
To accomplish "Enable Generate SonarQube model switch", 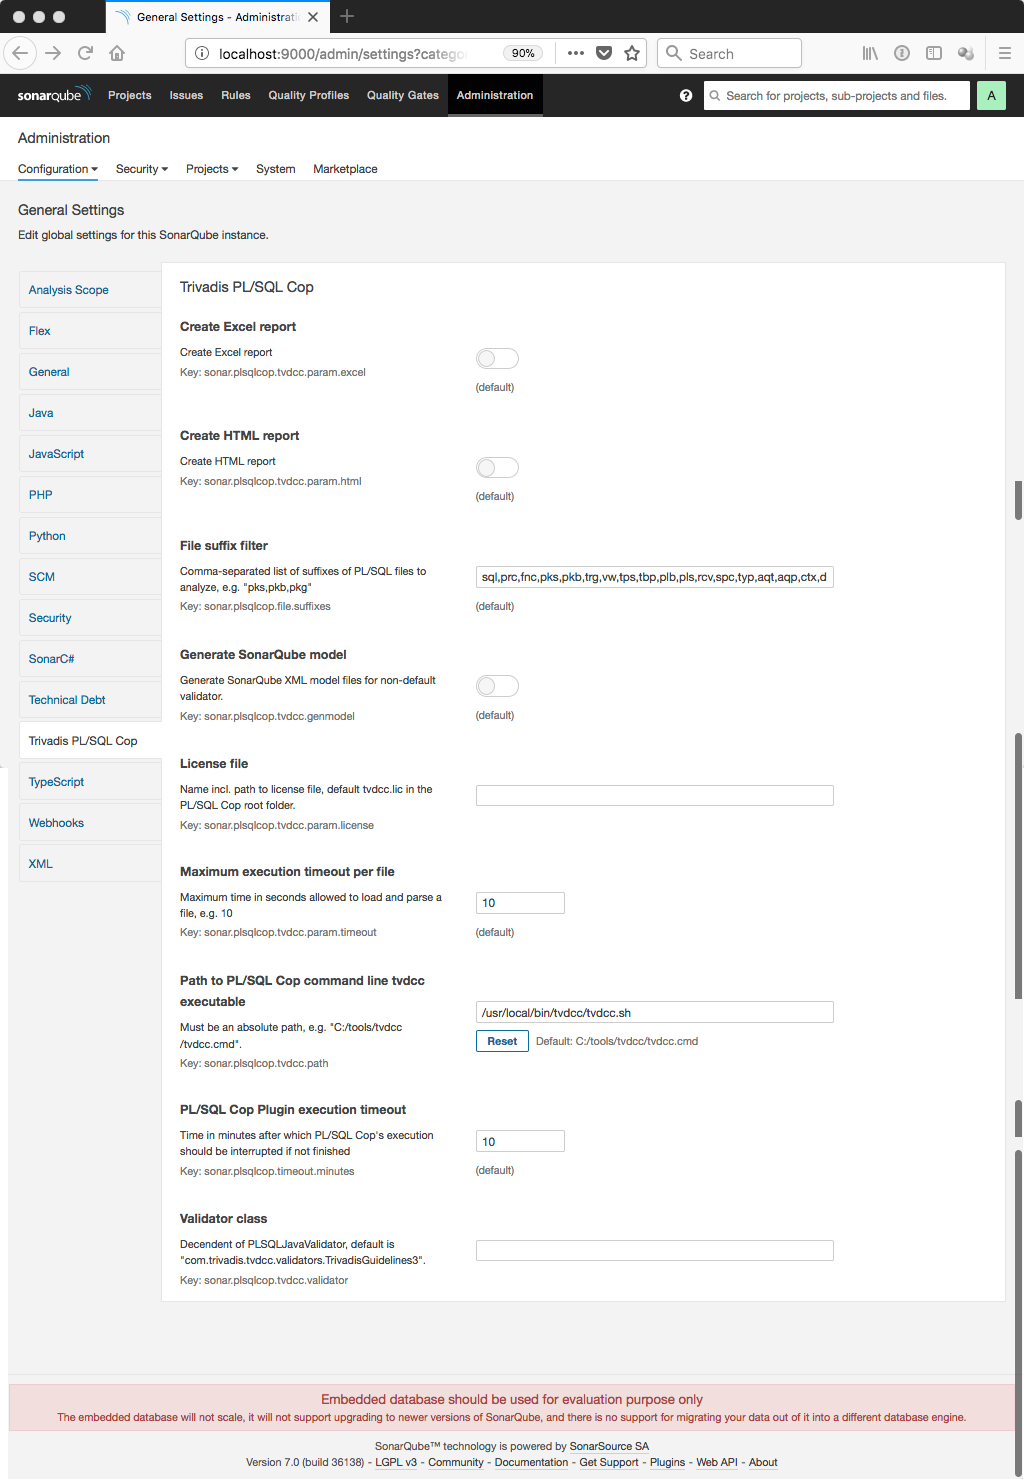I will [497, 686].
